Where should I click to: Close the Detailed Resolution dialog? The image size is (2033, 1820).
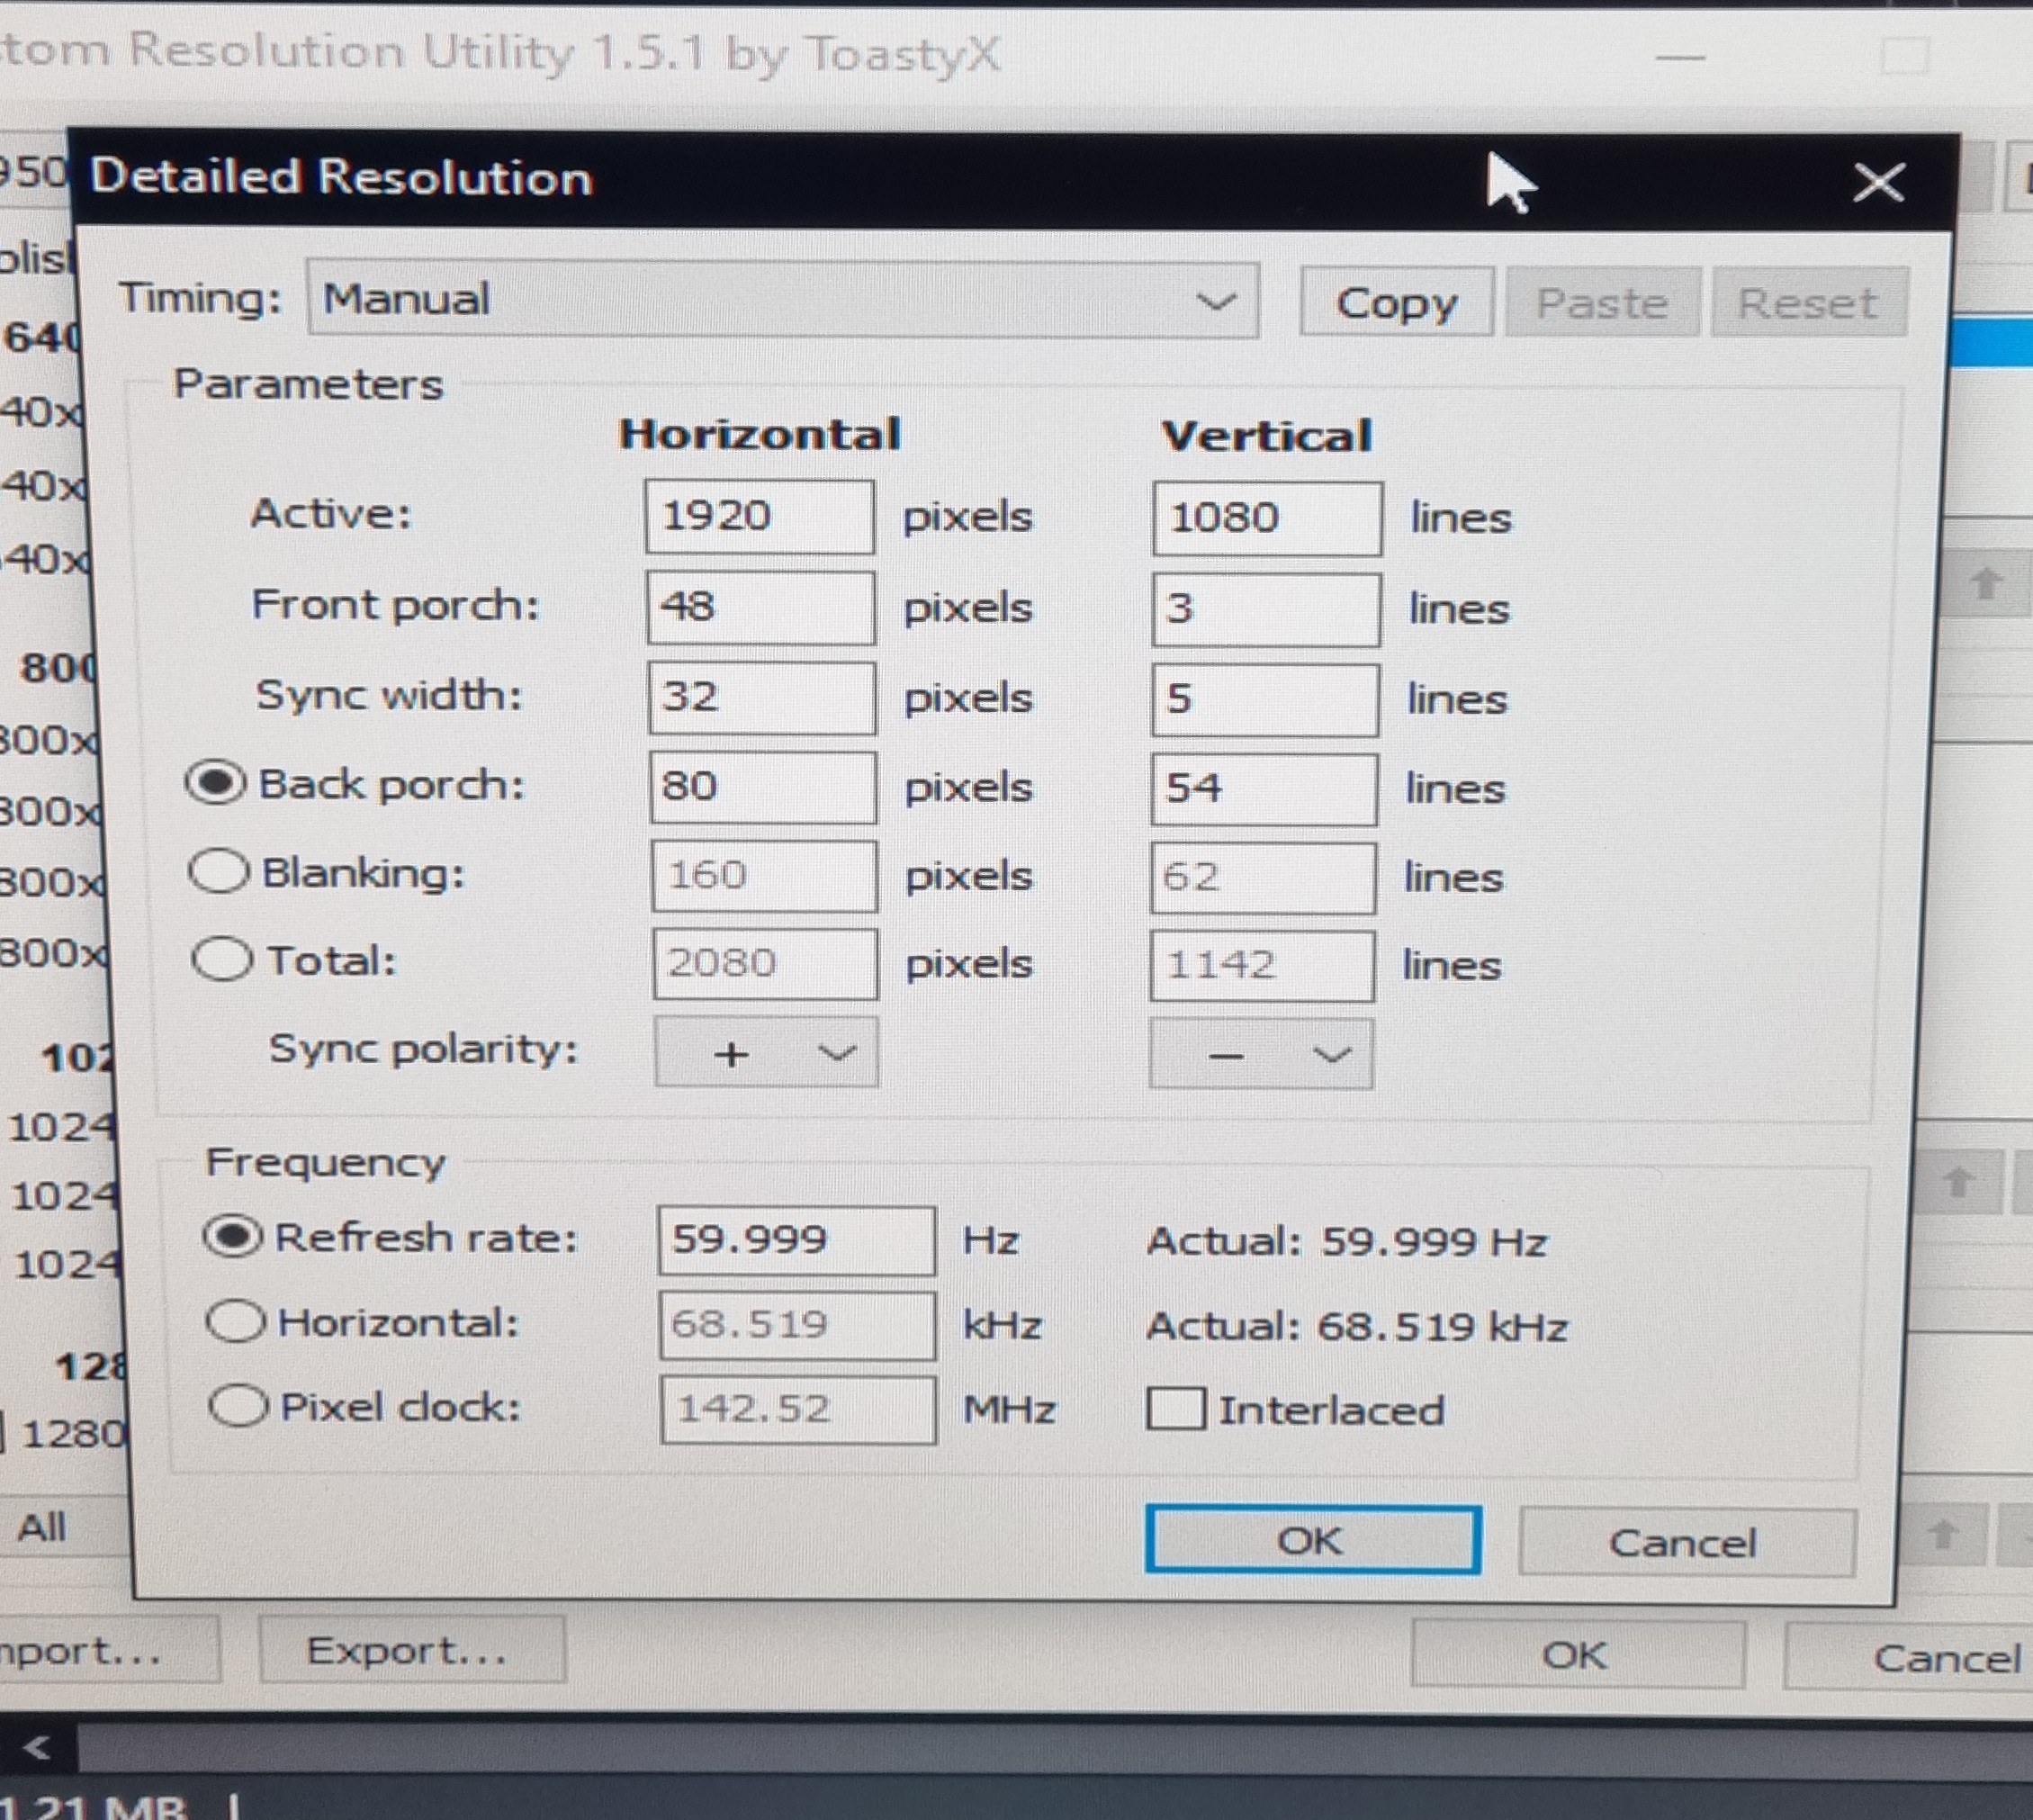(1877, 183)
